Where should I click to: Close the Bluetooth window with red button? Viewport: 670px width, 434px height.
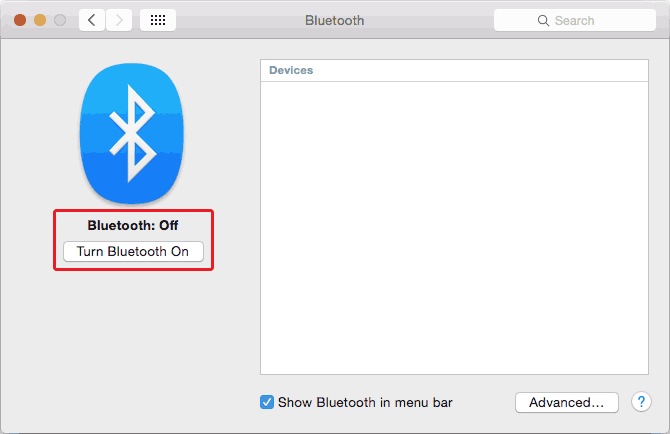tap(20, 20)
